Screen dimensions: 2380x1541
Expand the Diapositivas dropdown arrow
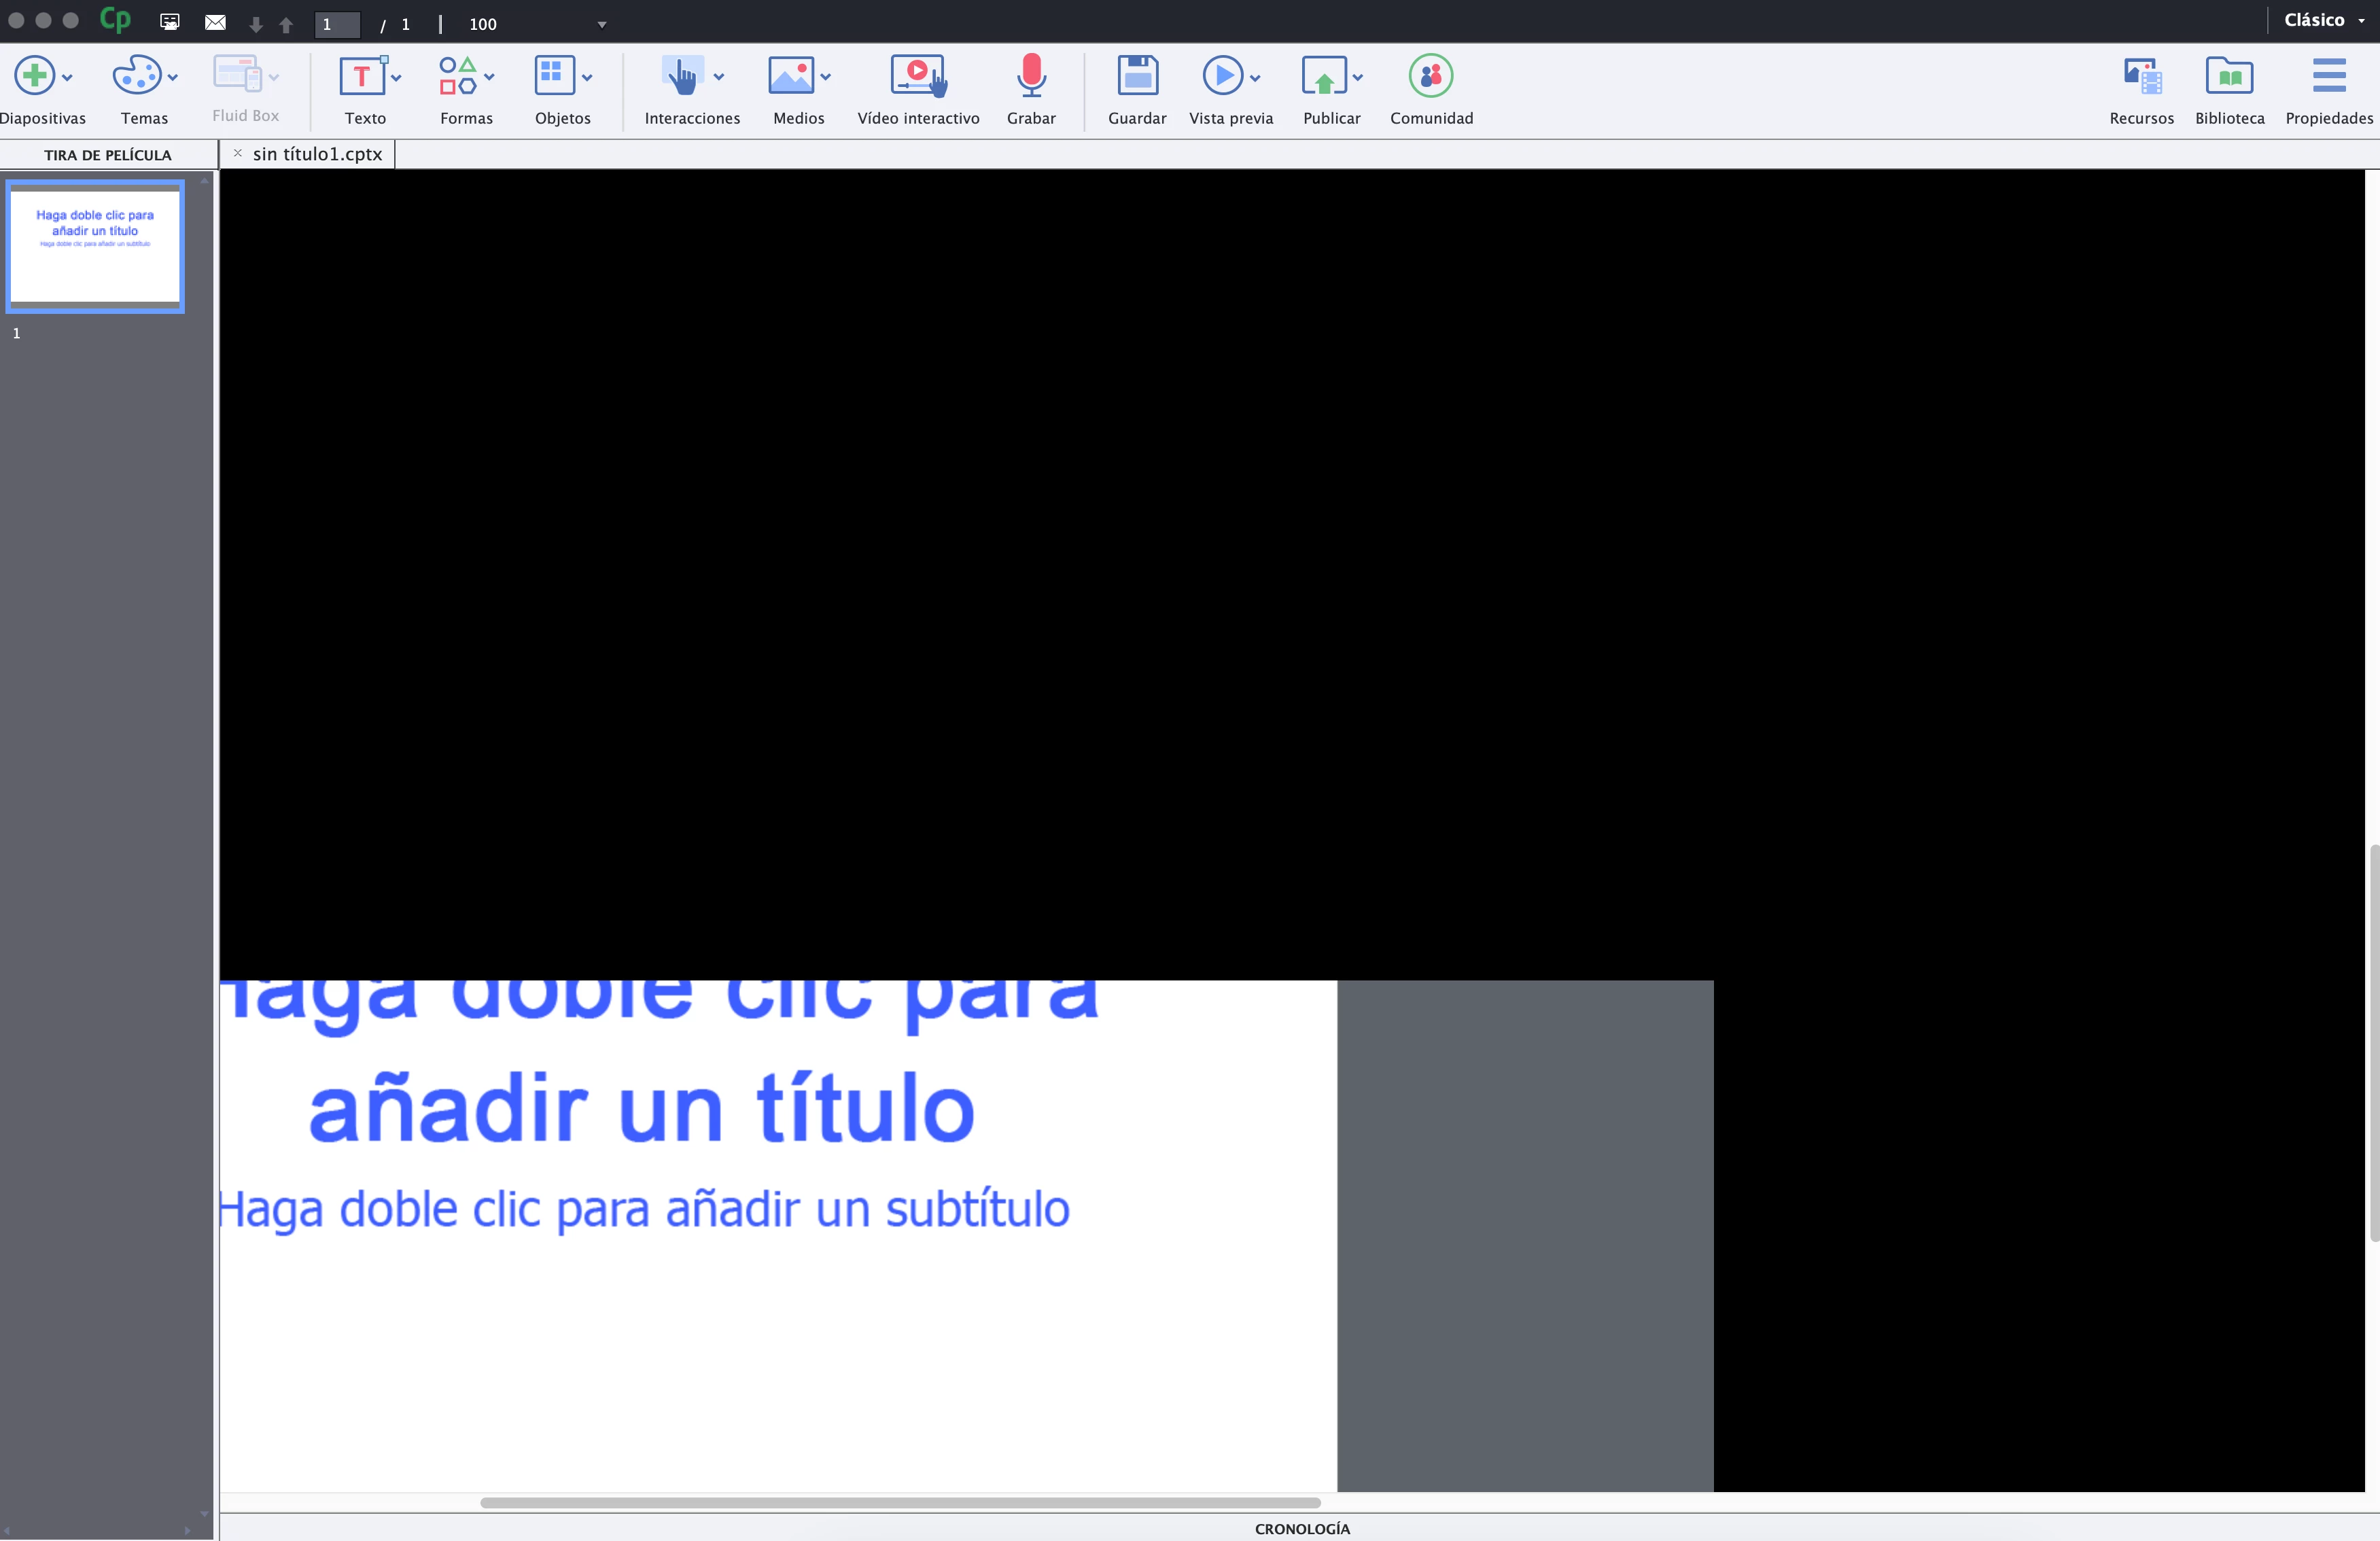(x=67, y=78)
